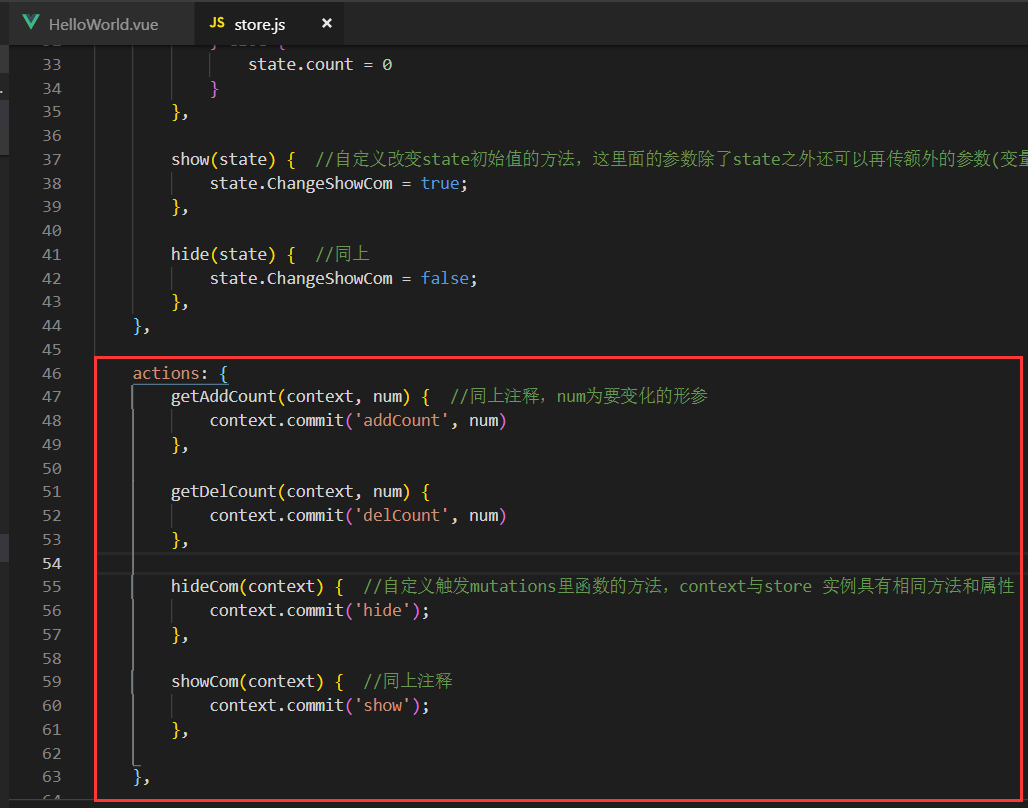1028x808 pixels.
Task: Select line number 37 in gutter
Action: [52, 159]
